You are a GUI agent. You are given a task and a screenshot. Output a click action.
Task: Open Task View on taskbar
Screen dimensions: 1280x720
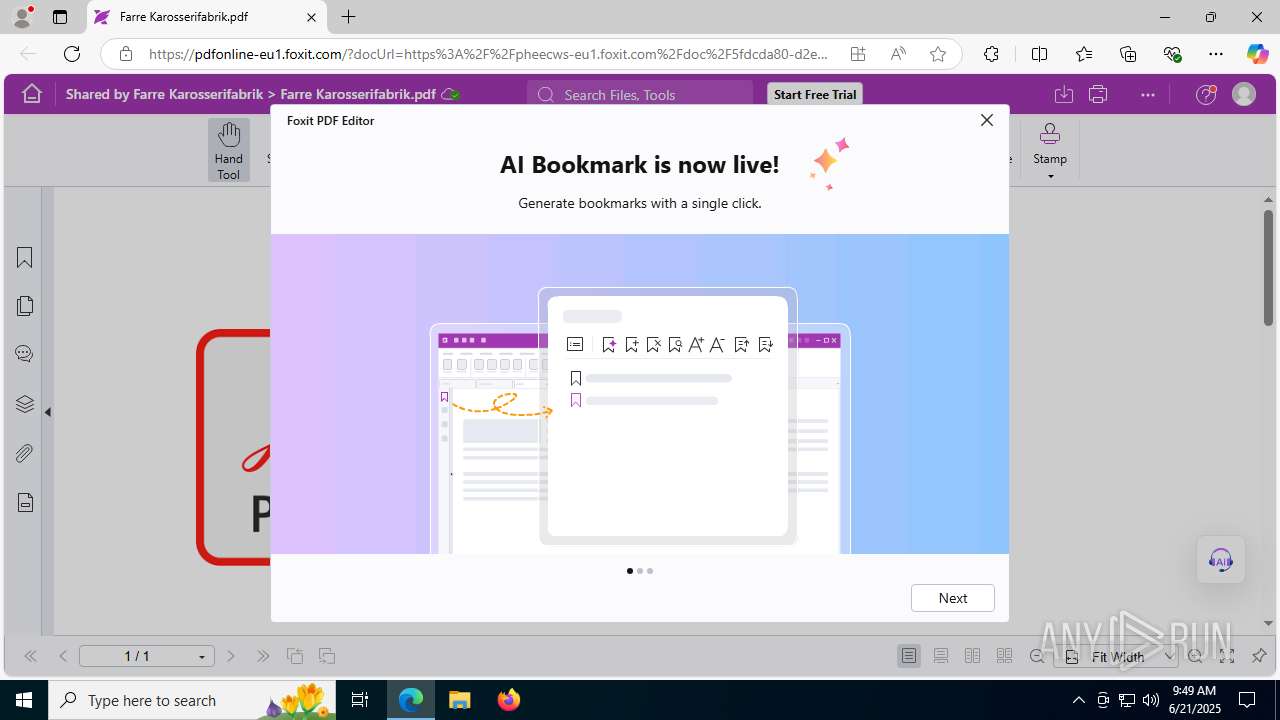[361, 700]
